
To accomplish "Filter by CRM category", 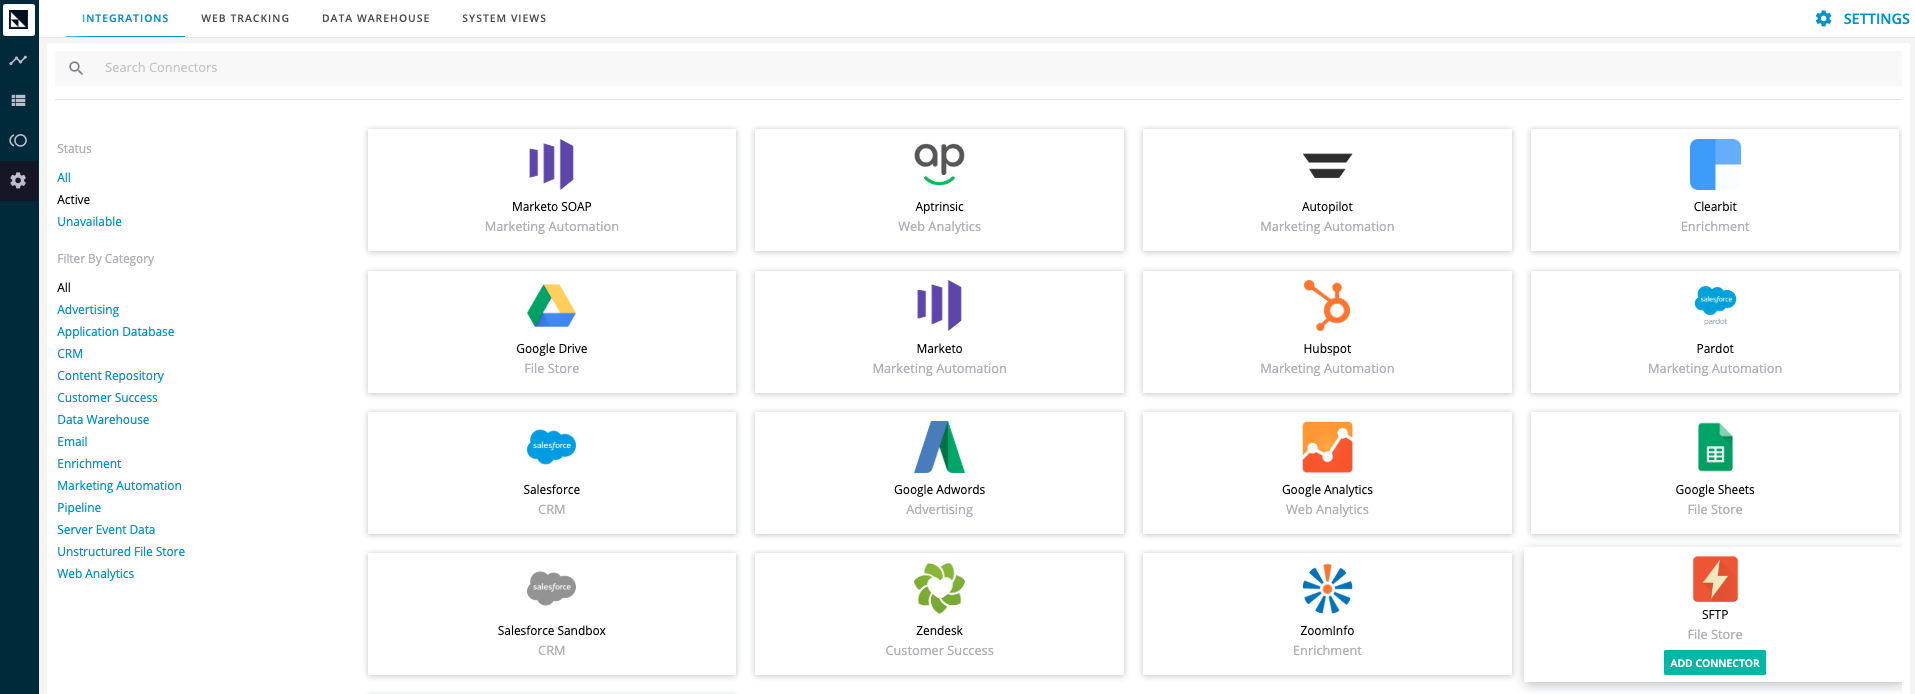I will [x=70, y=354].
